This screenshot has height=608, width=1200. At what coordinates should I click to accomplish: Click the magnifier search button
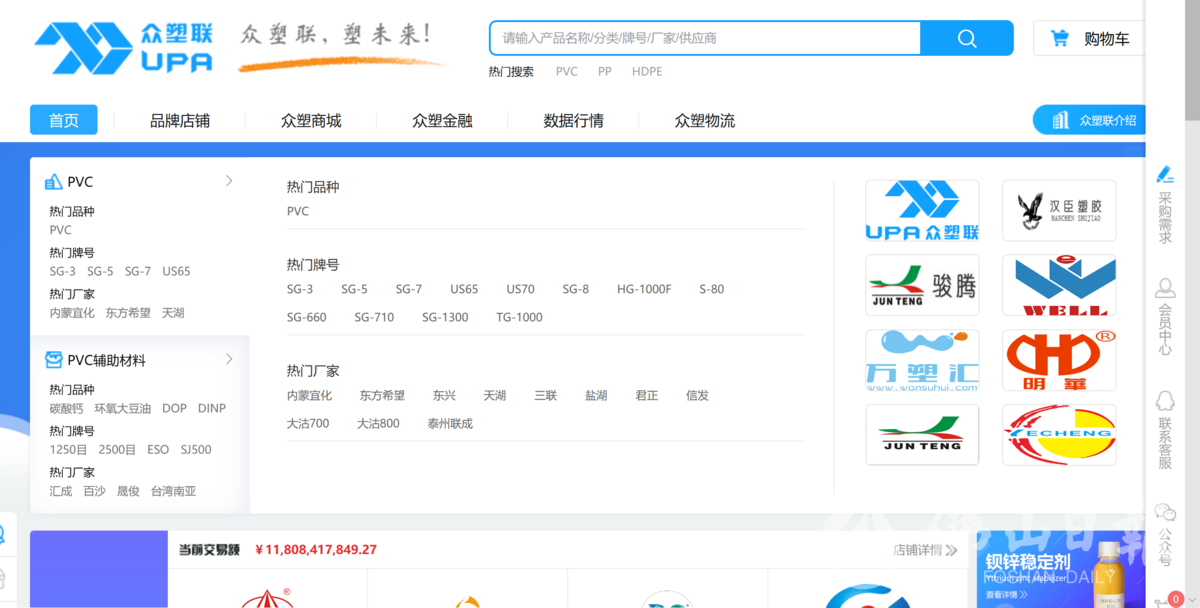(967, 38)
